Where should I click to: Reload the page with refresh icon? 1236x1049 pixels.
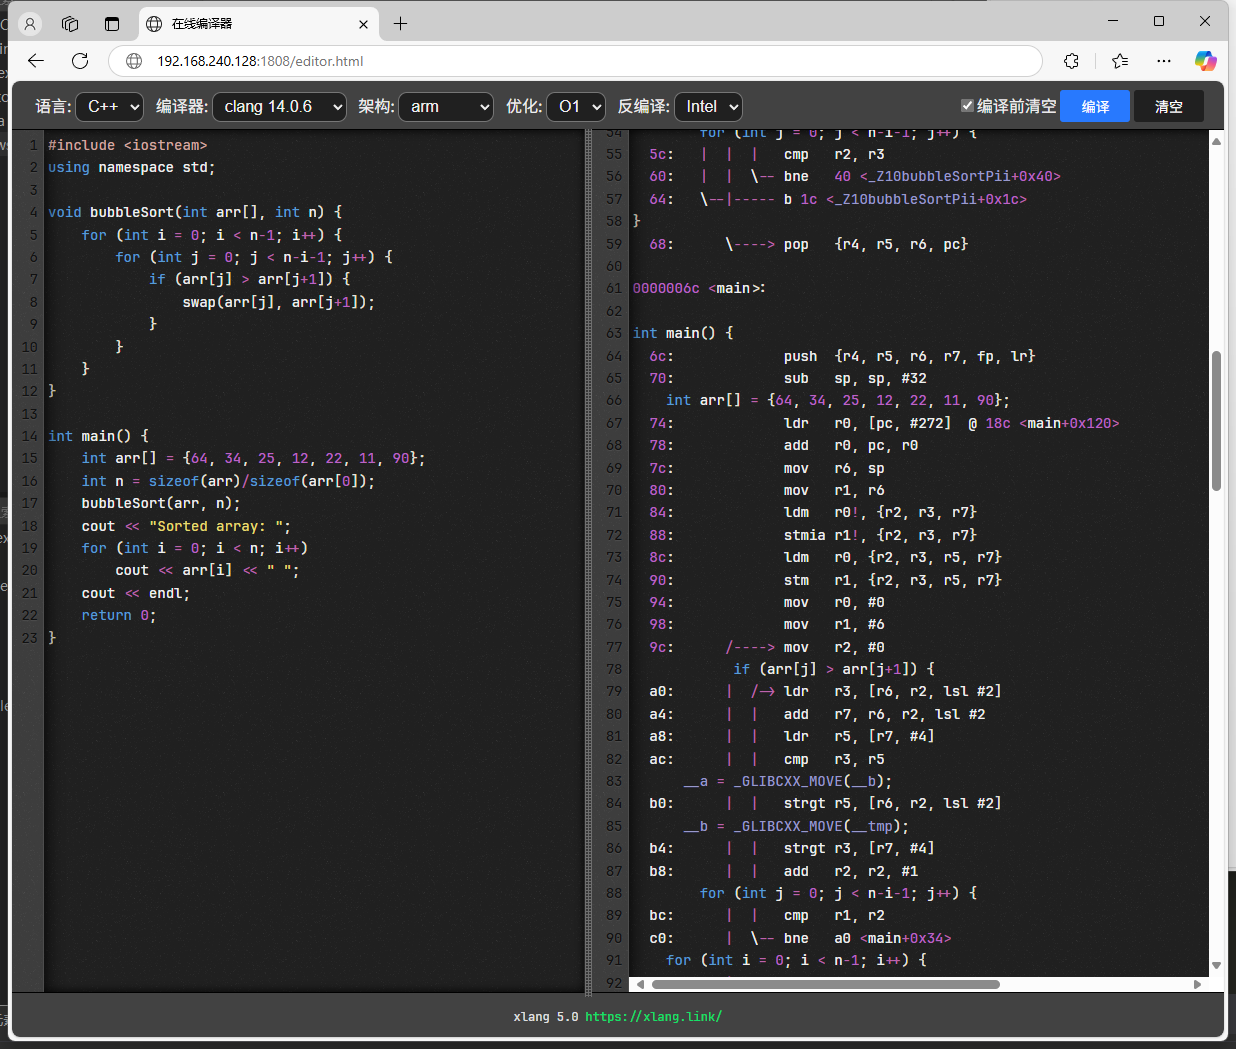pyautogui.click(x=80, y=61)
